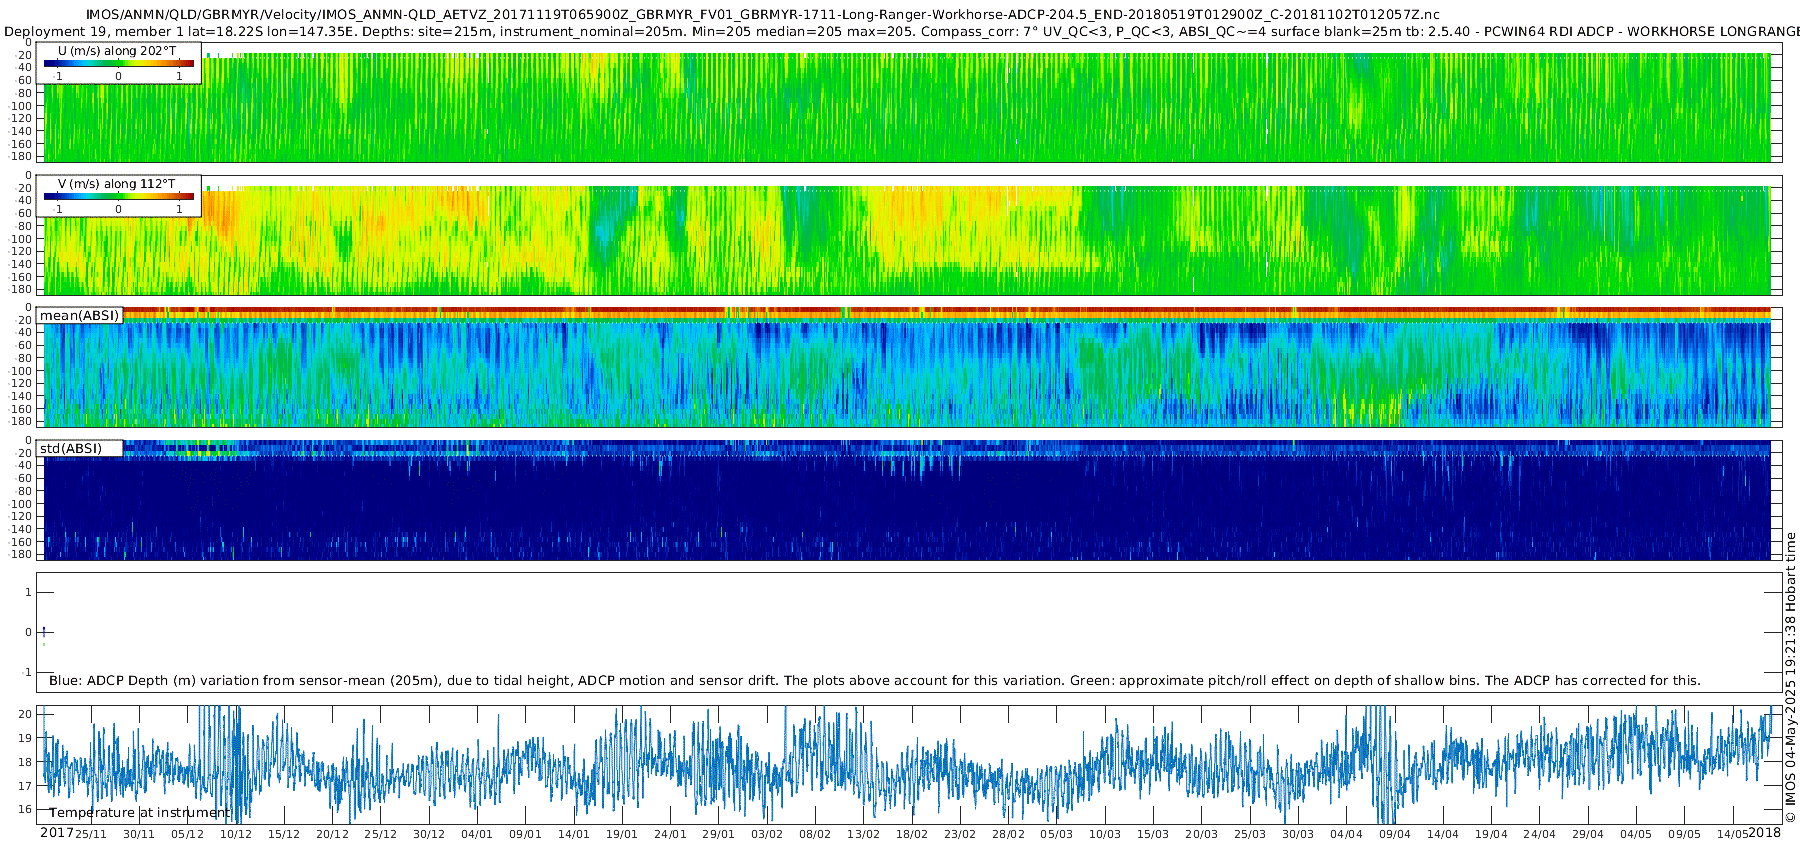
Task: Click the U velocity colorbar legend
Action: pyautogui.click(x=119, y=64)
